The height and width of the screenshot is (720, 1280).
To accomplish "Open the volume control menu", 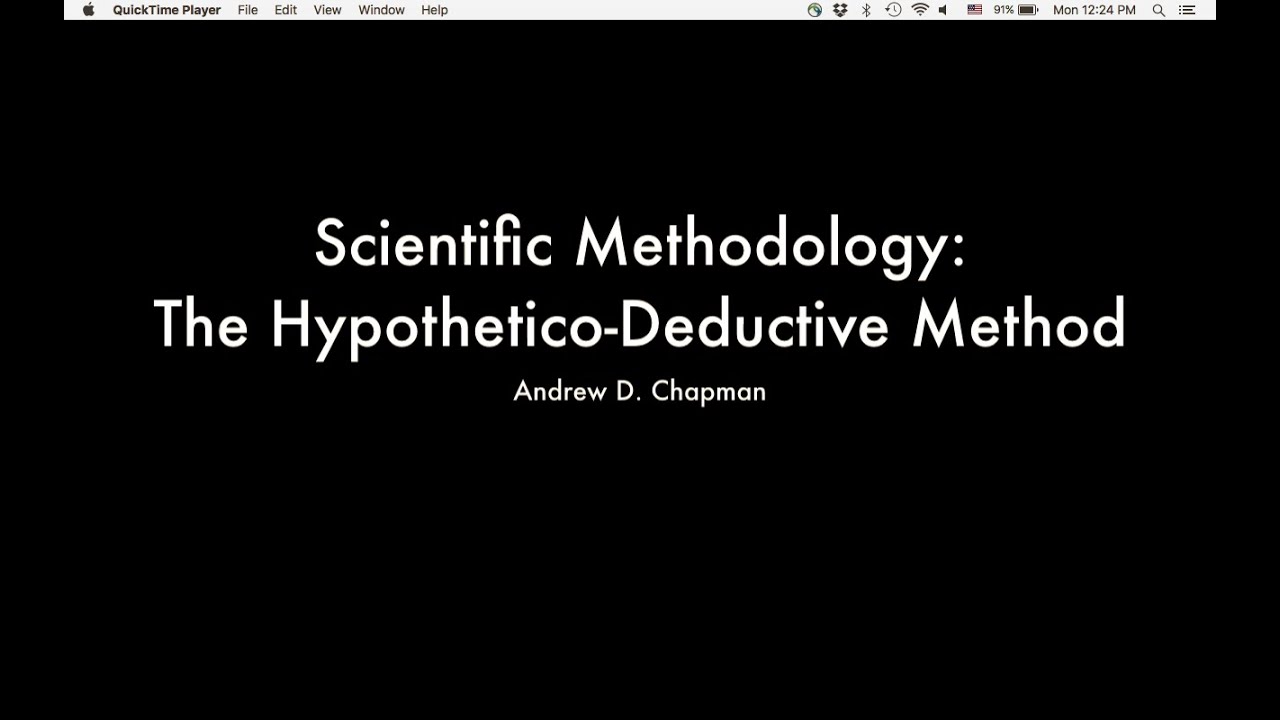I will click(943, 10).
